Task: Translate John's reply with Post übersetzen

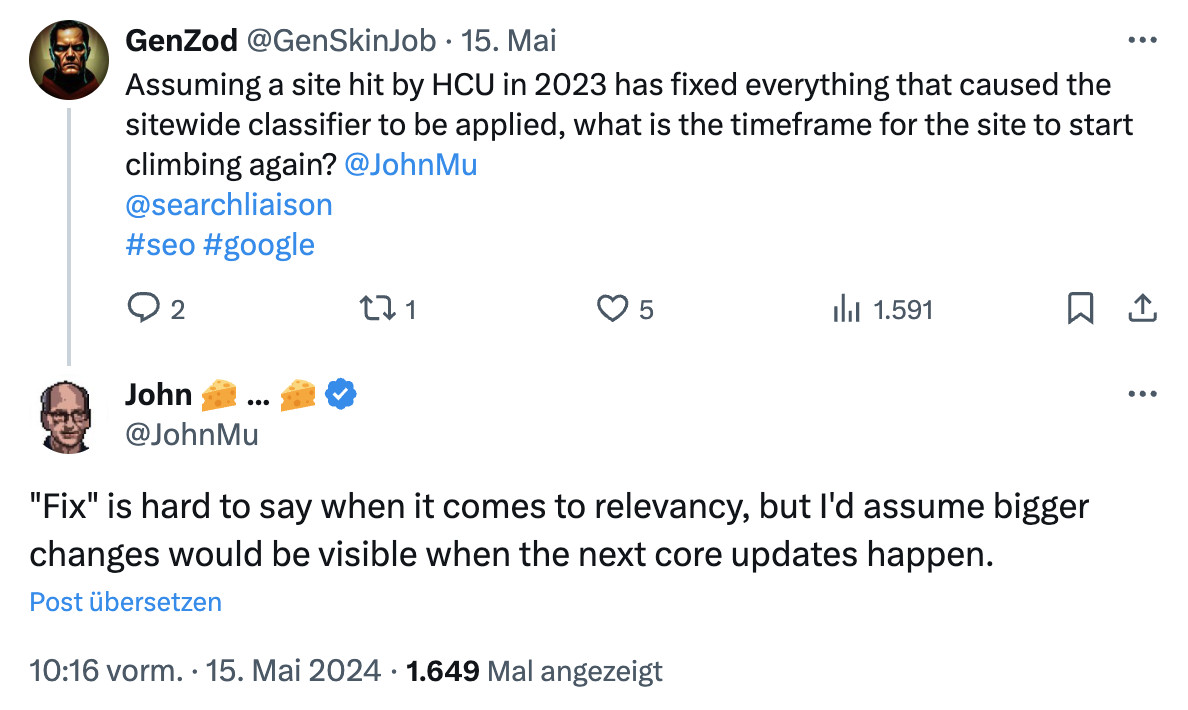Action: 124,602
